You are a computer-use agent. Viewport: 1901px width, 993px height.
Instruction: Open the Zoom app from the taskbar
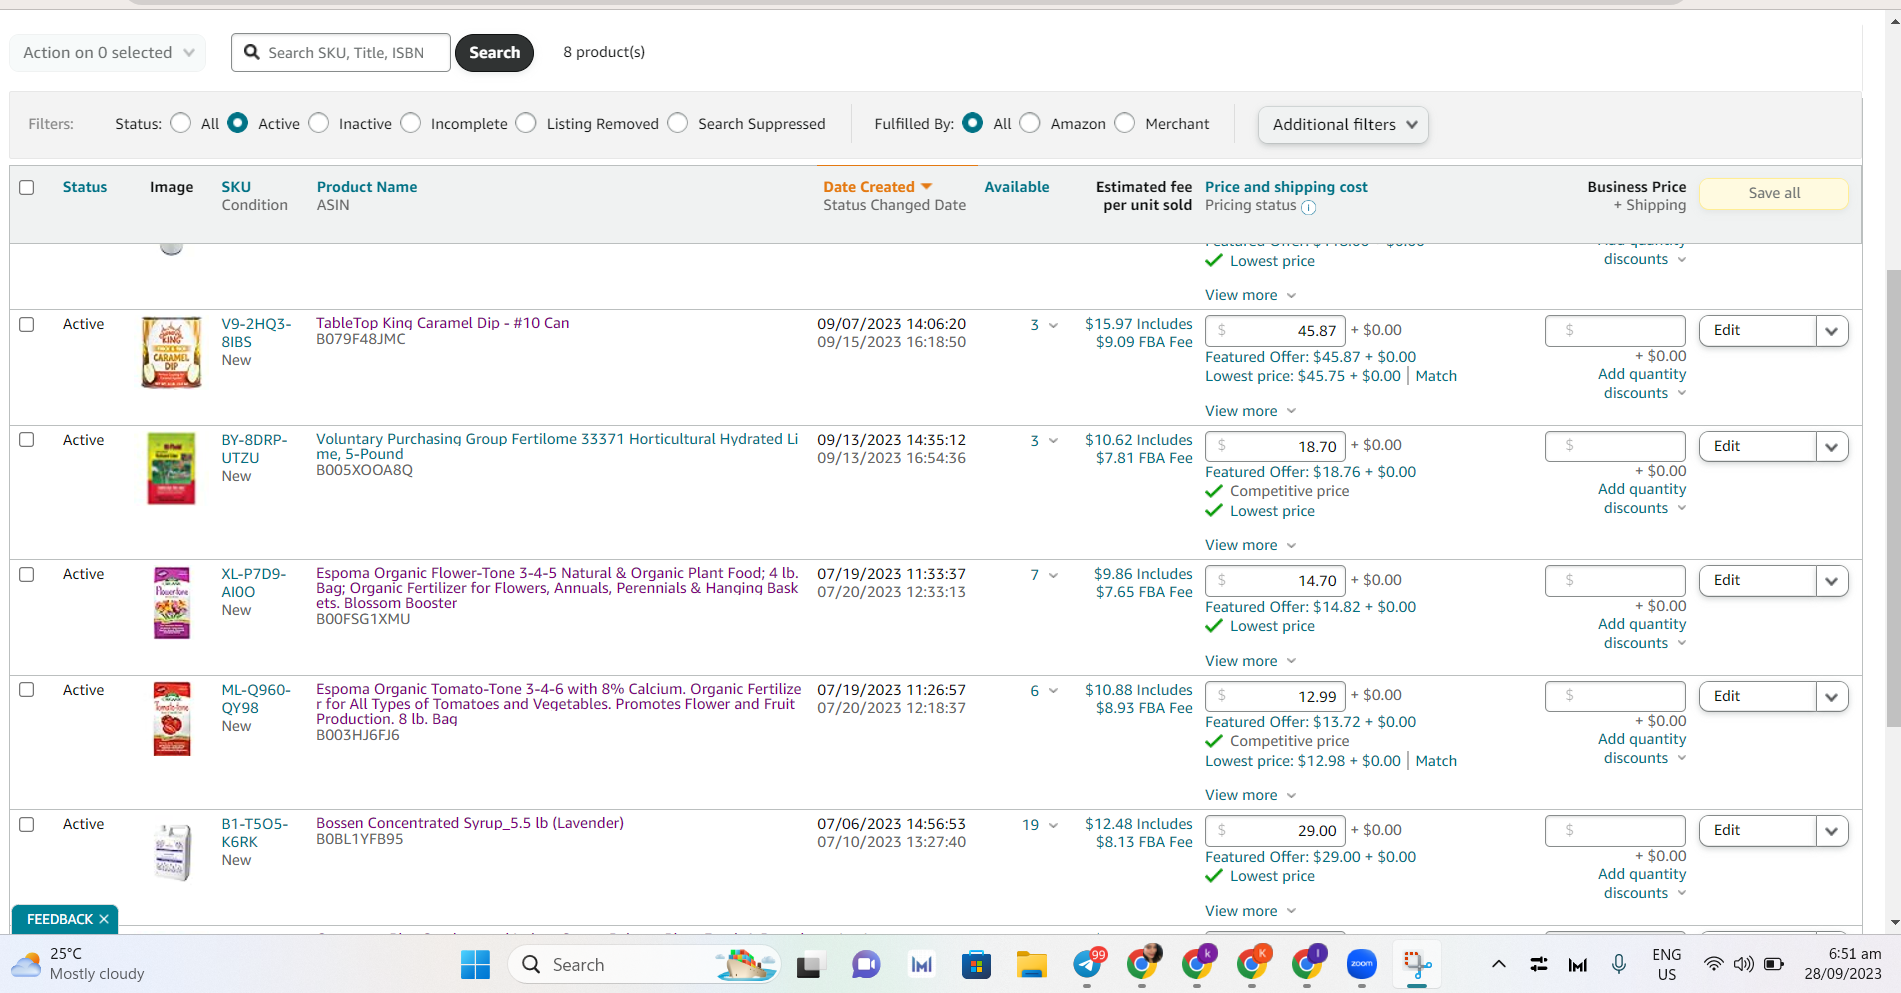click(1362, 964)
